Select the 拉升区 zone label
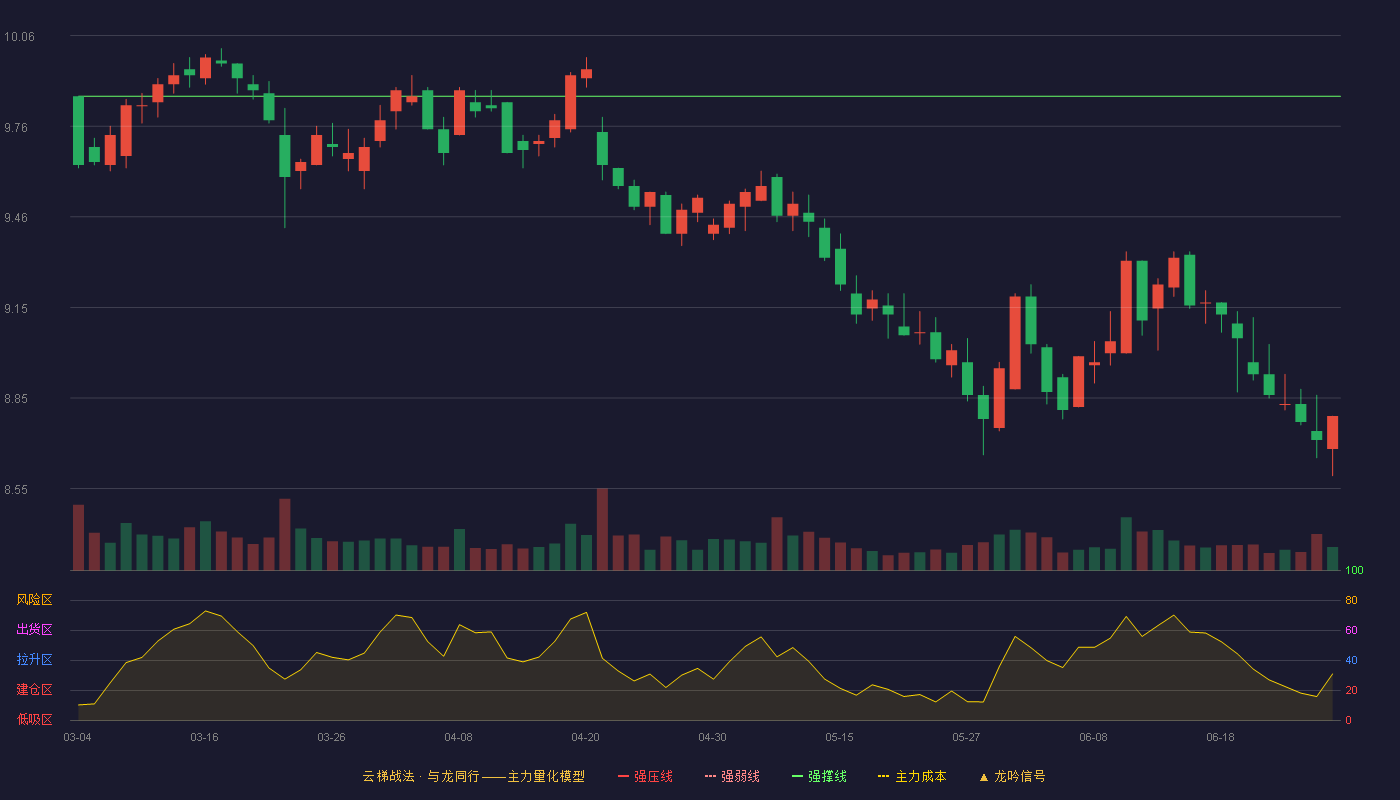The height and width of the screenshot is (800, 1400). point(34,660)
